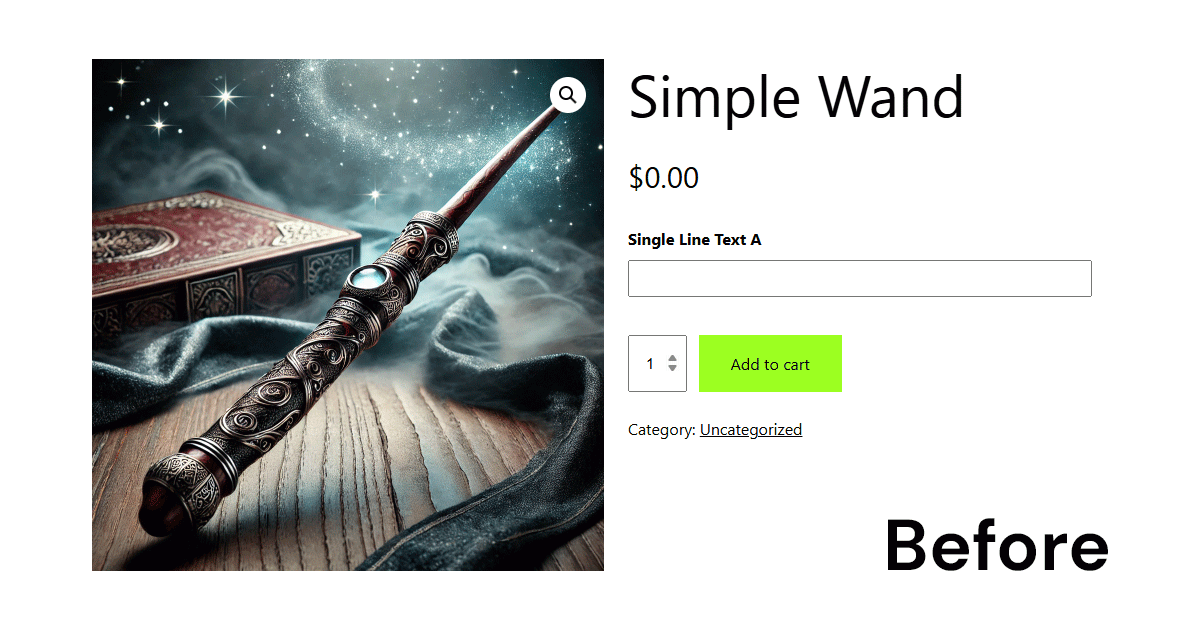Click the $0.00 price text

tap(664, 178)
